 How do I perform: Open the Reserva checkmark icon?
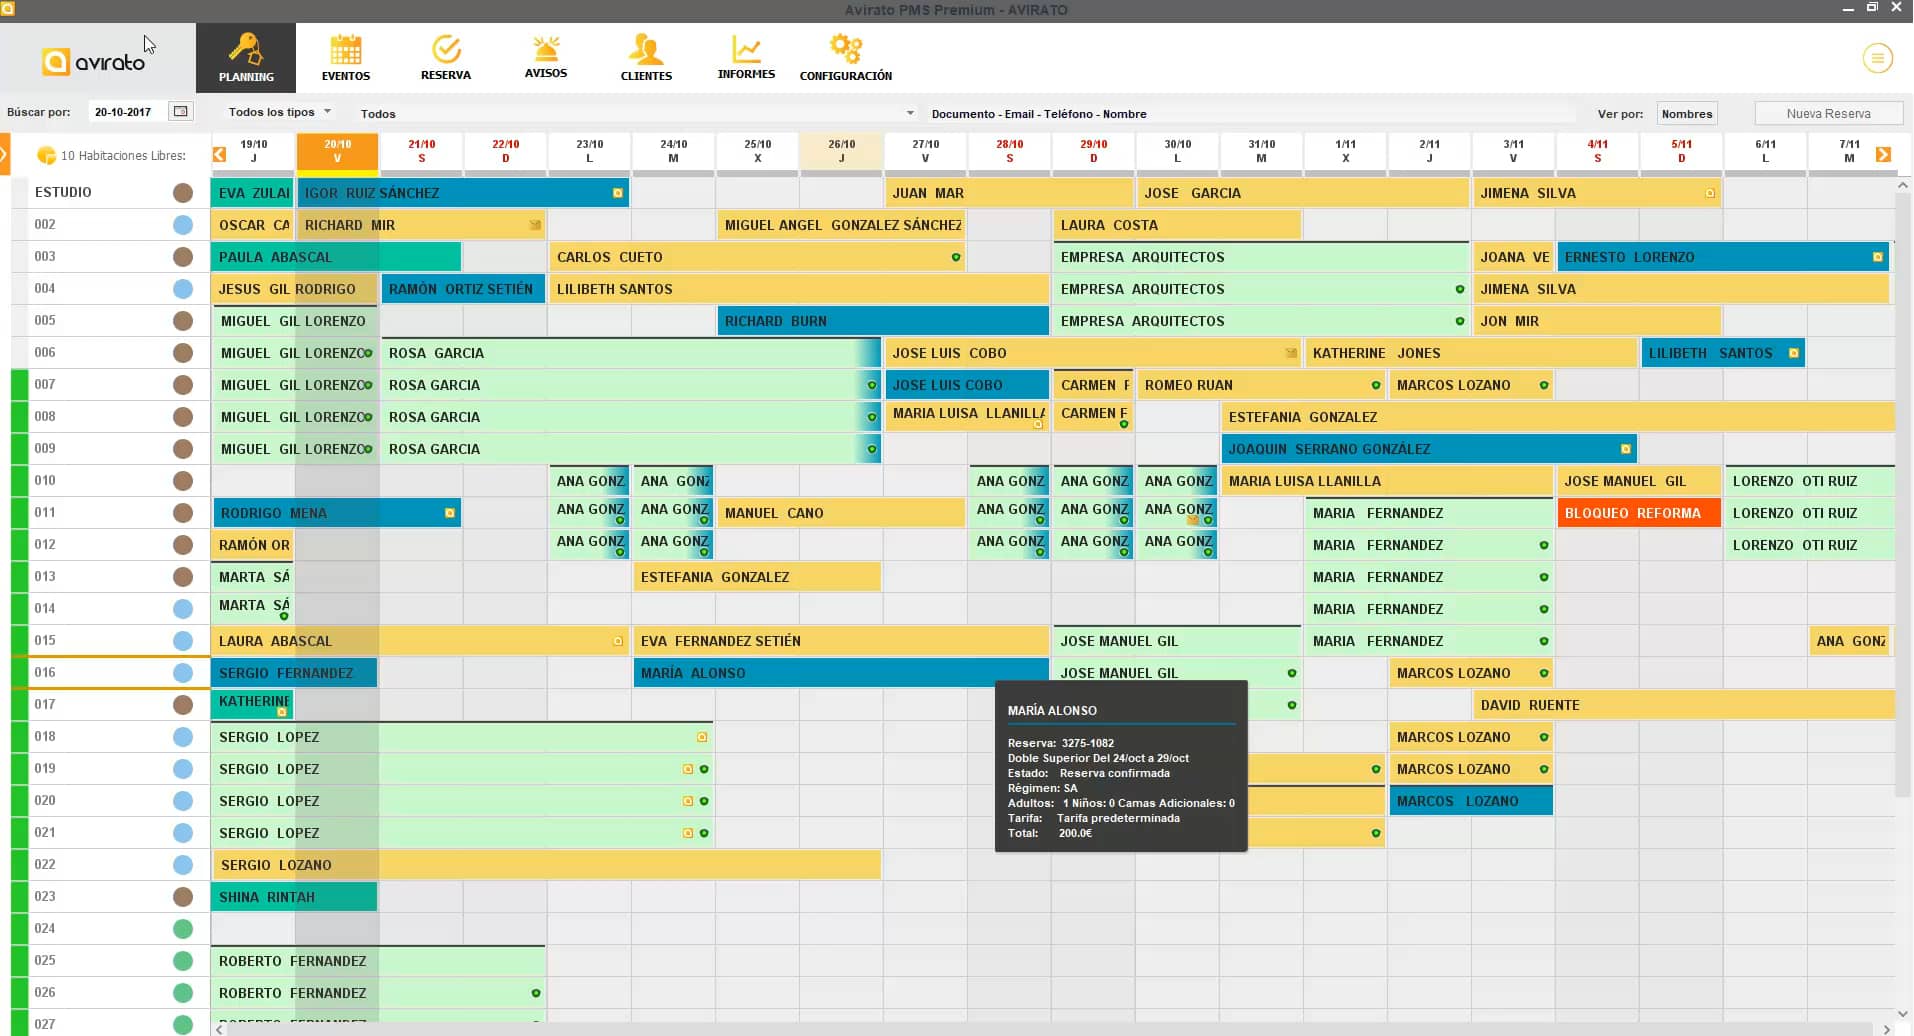(x=446, y=49)
